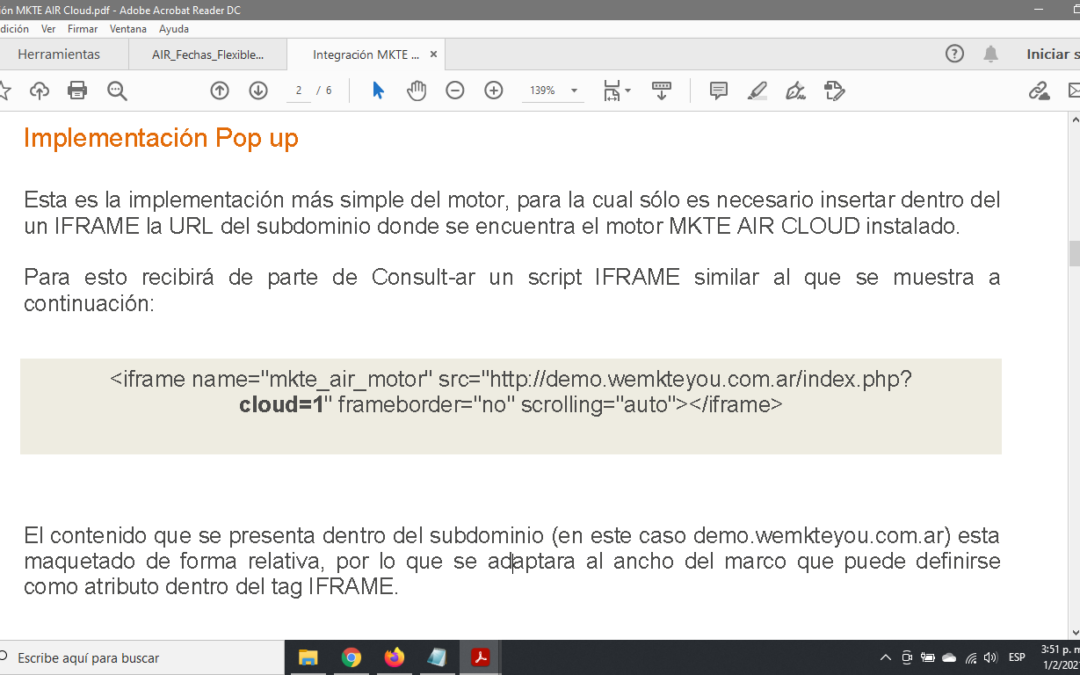Open the sign document pen tool

click(796, 90)
